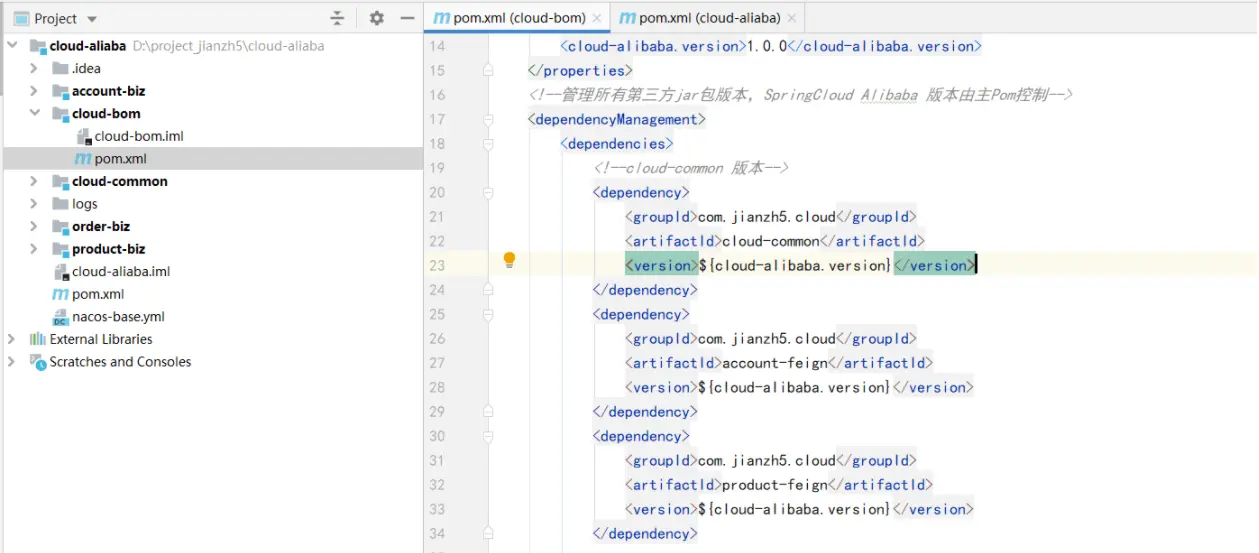Expand the logs folder
This screenshot has width=1259, height=553.
pos(34,204)
